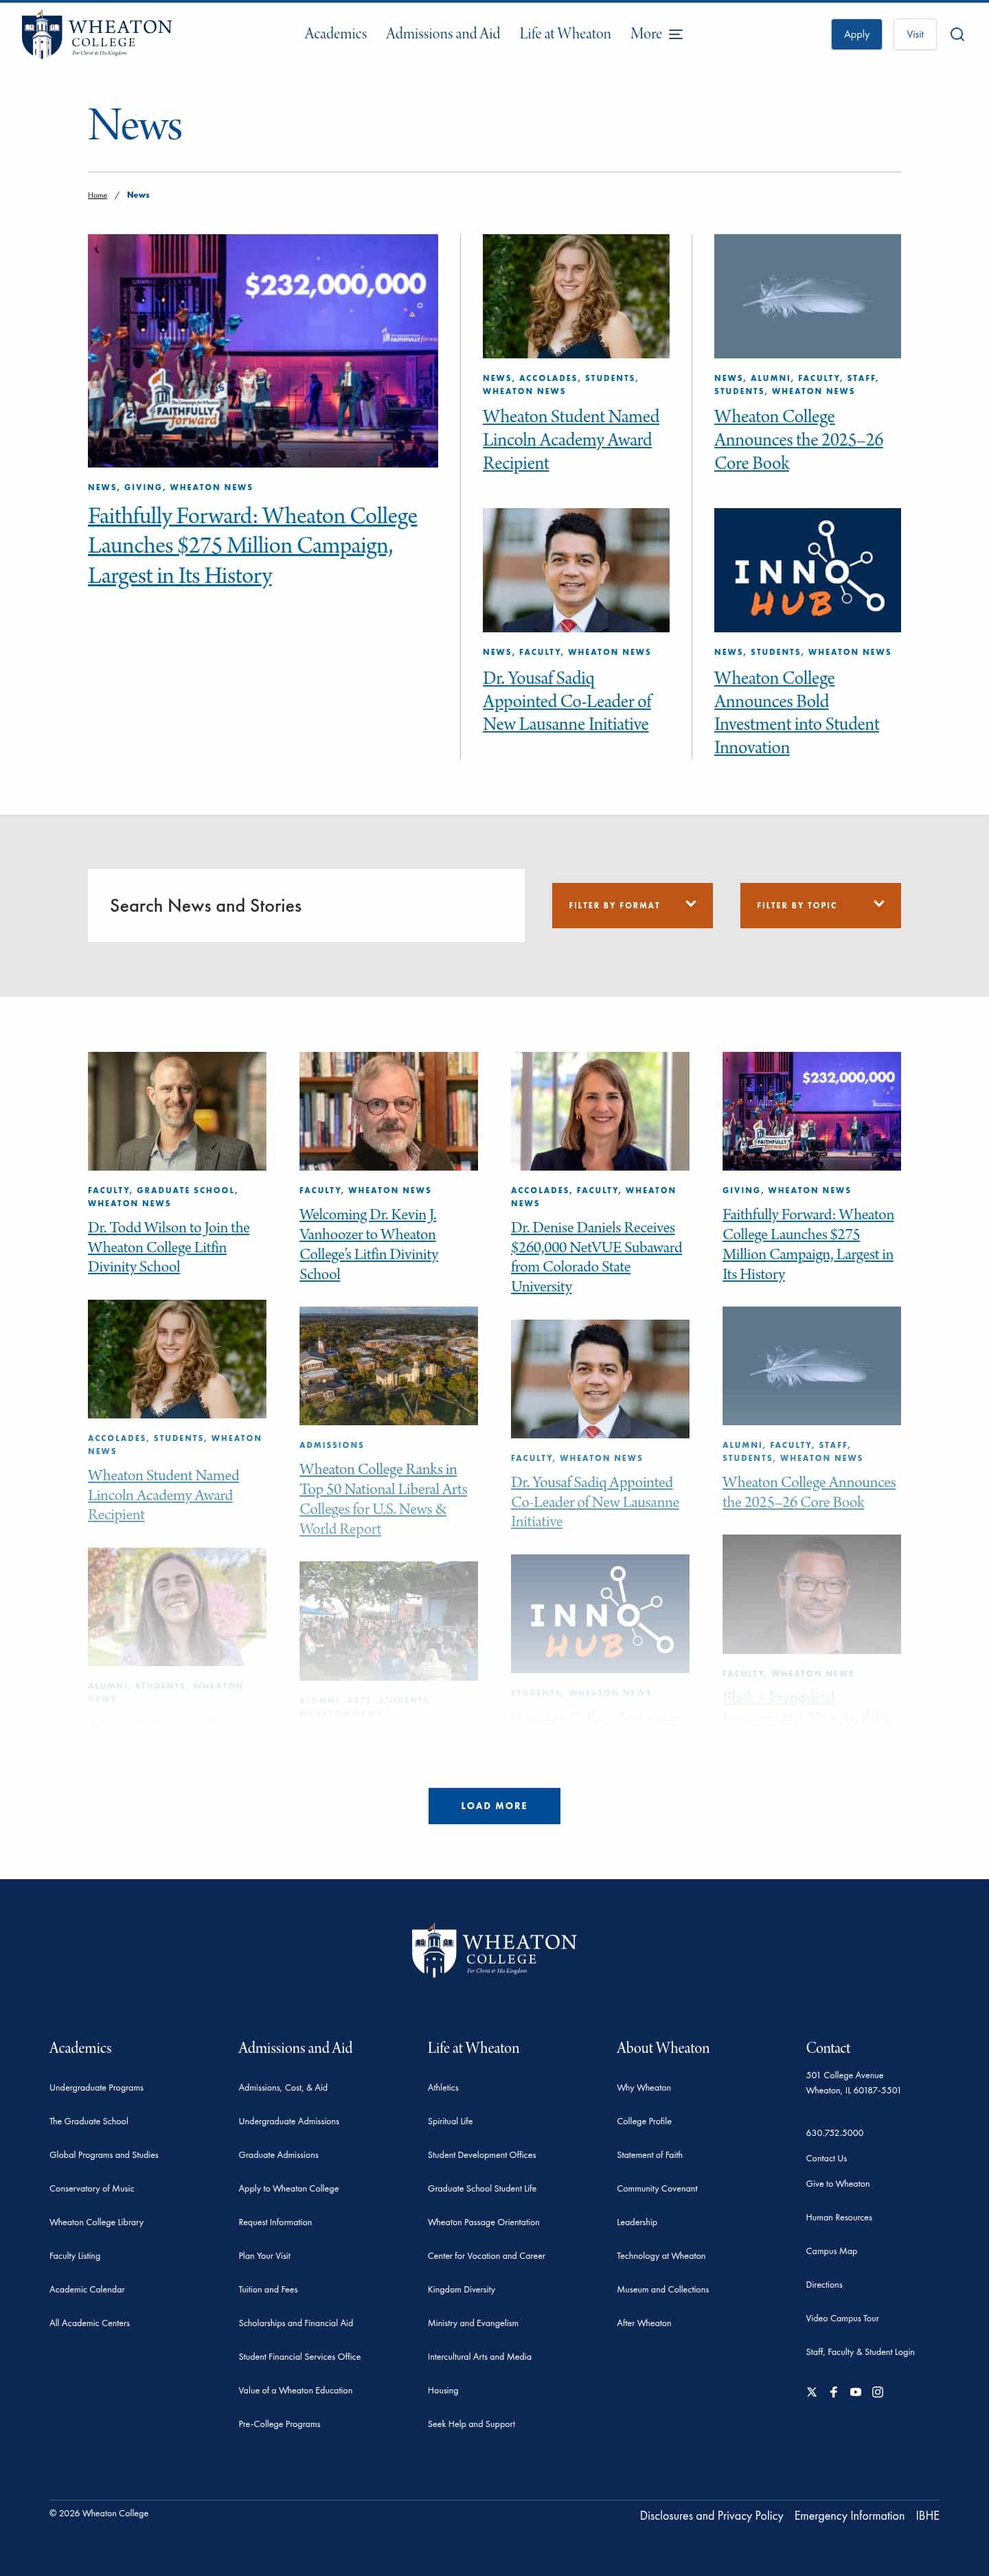The height and width of the screenshot is (2576, 989).
Task: Open Scholarships and Financial Aid footer link
Action: [x=295, y=2323]
